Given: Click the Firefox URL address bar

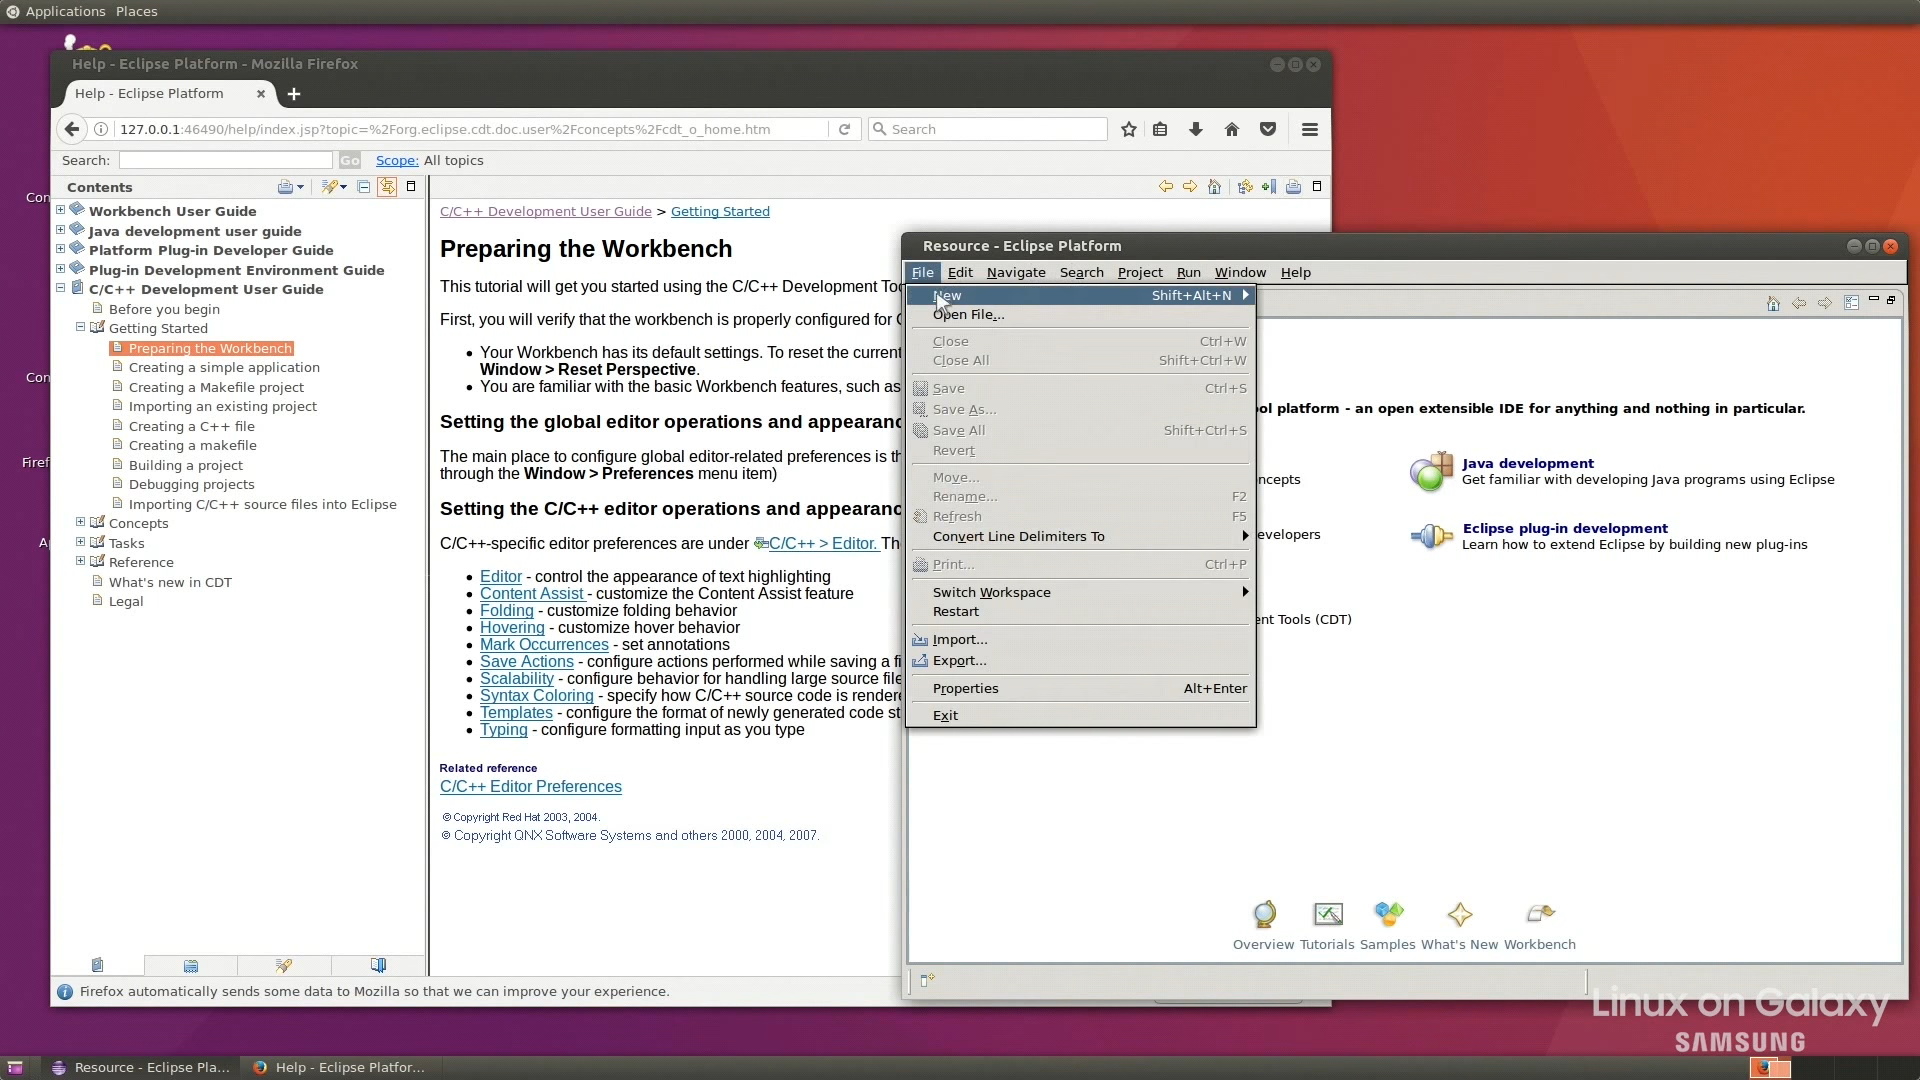Looking at the screenshot, I should pyautogui.click(x=470, y=129).
